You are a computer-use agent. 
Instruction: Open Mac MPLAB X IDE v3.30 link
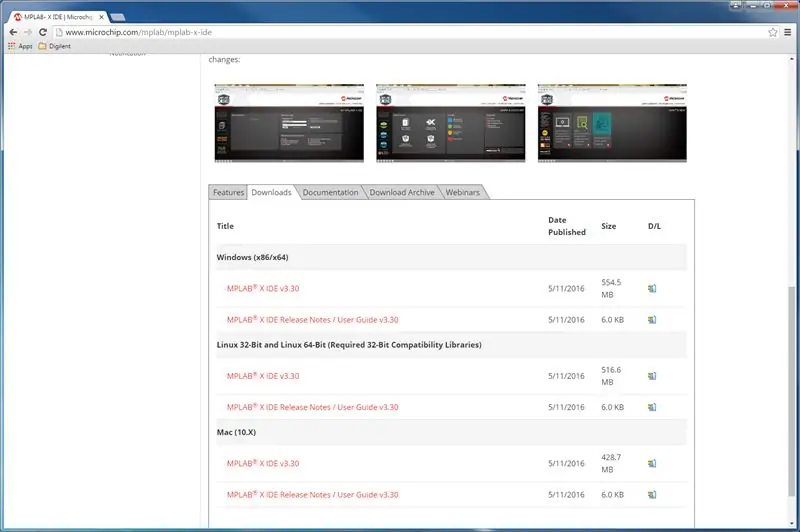[263, 463]
